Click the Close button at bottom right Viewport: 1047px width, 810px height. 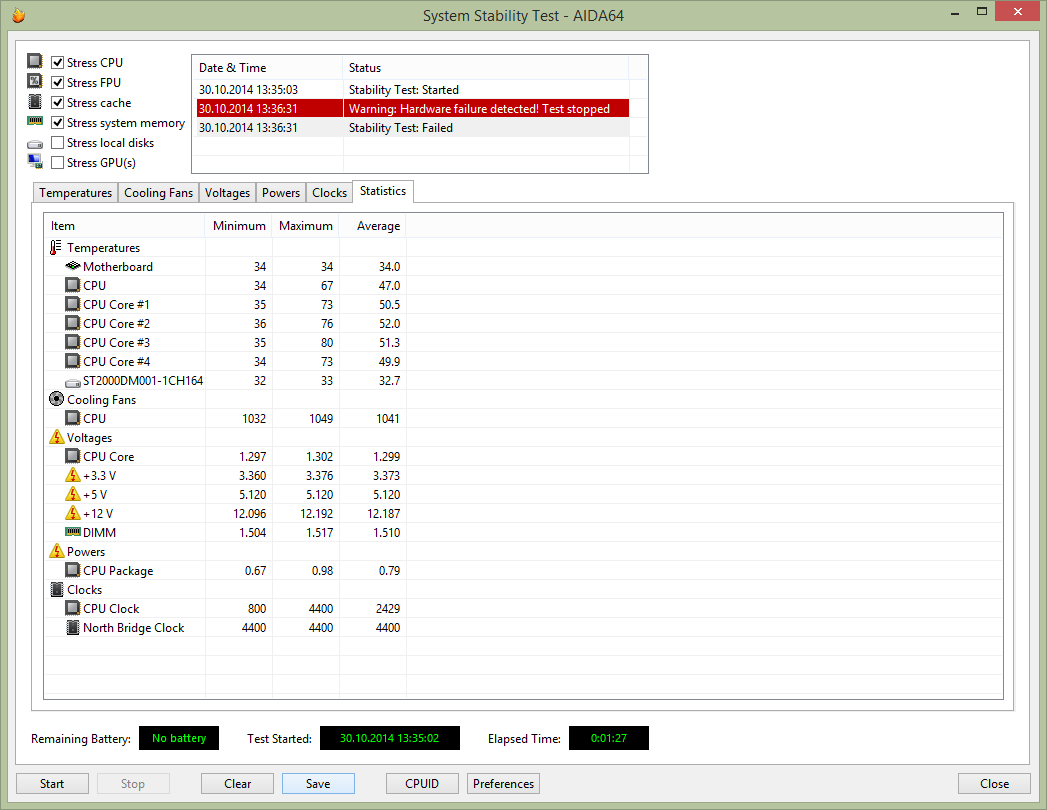(994, 783)
